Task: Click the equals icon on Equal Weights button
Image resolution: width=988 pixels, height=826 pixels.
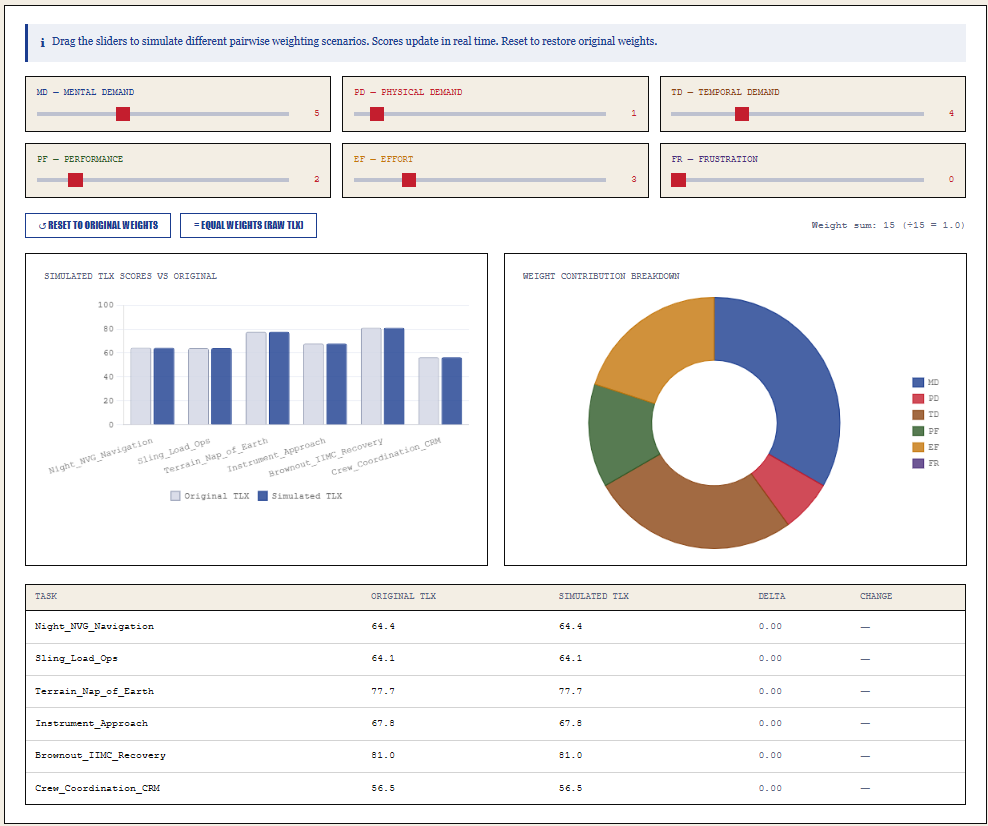Action: [x=194, y=225]
